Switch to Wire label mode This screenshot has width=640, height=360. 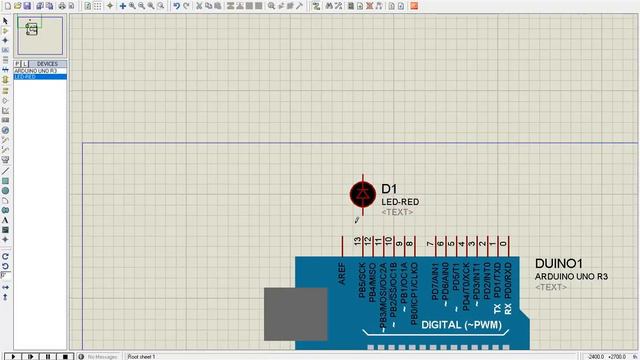[x=5, y=50]
